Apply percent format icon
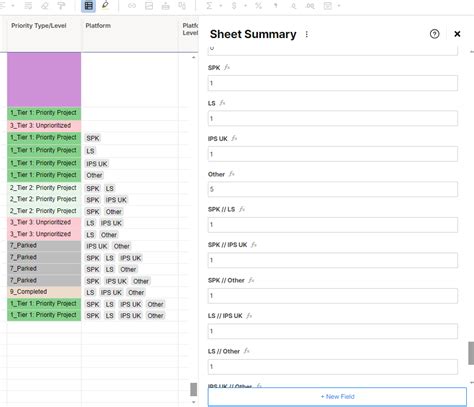Viewport: 474px width, 407px height. pyautogui.click(x=258, y=6)
